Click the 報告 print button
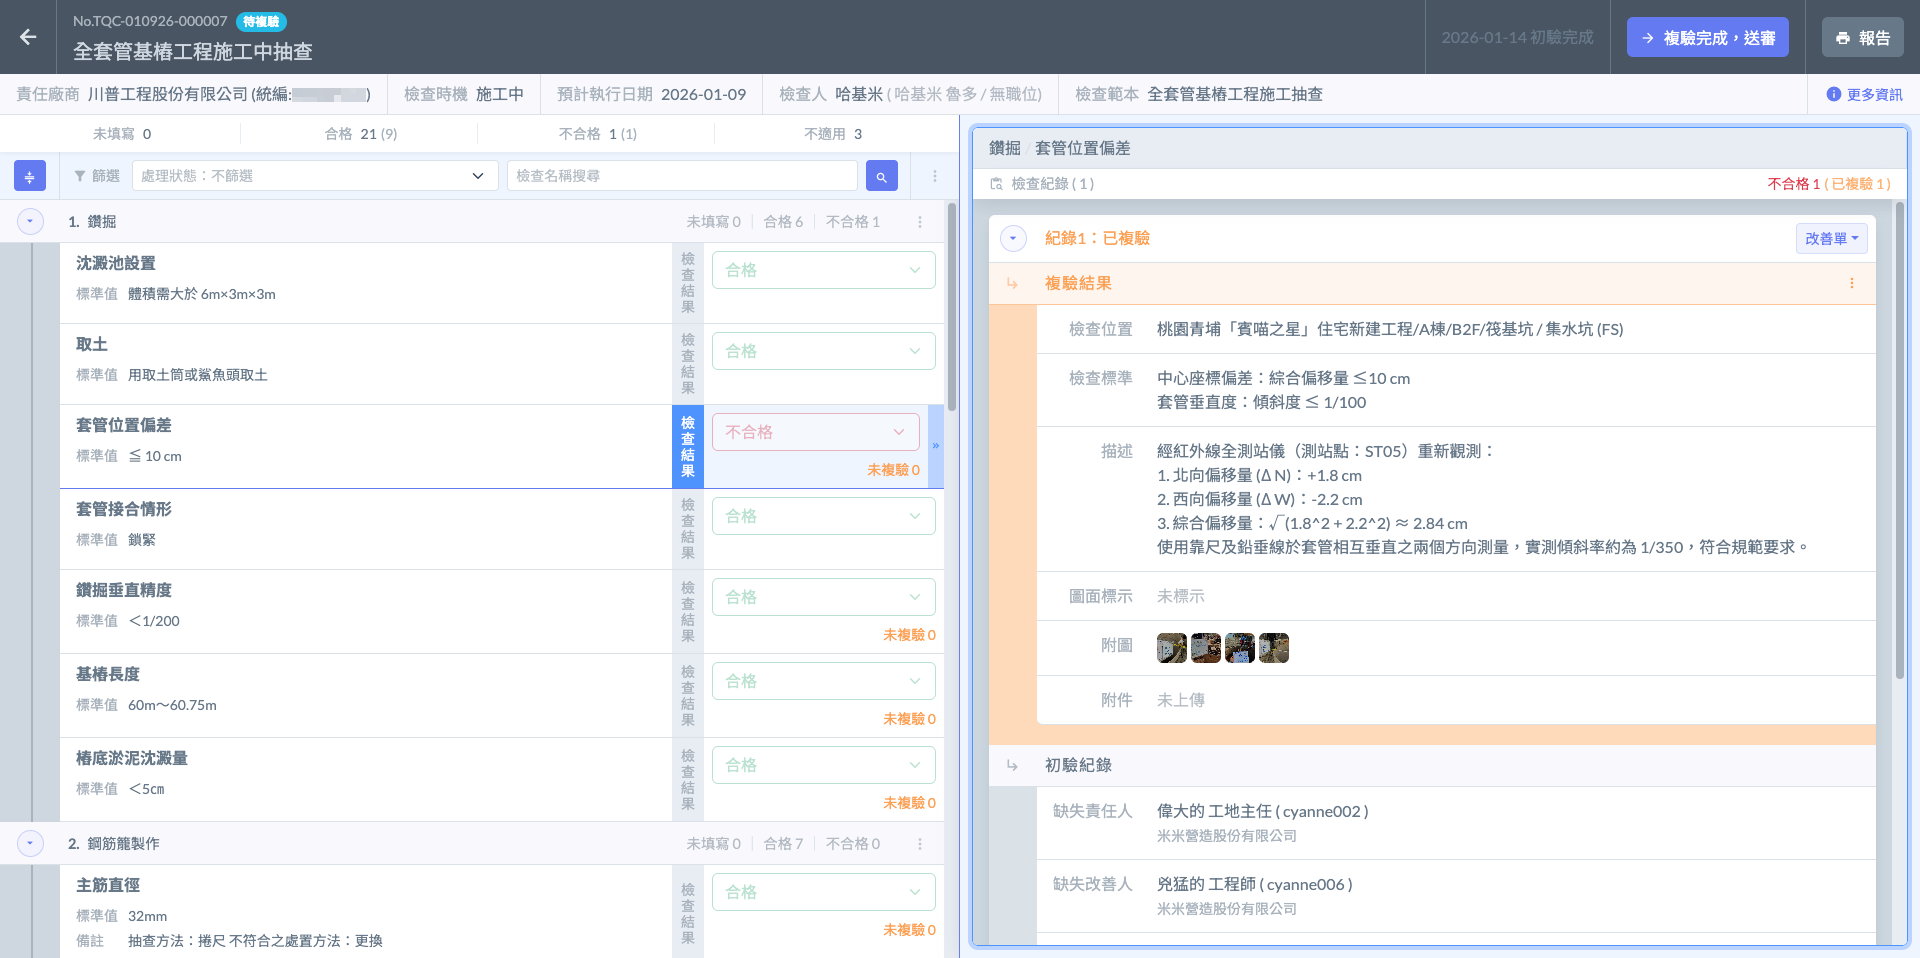Screen dimensions: 1920x958 coord(1862,38)
